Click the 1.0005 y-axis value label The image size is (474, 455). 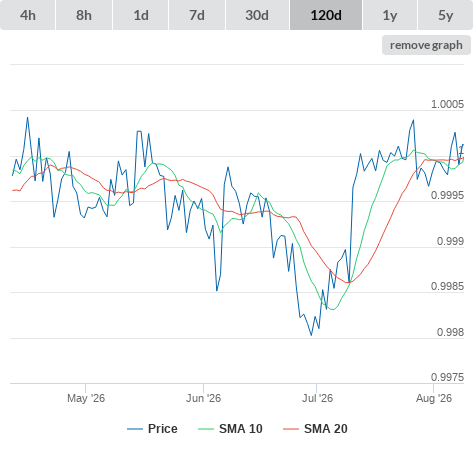(447, 104)
